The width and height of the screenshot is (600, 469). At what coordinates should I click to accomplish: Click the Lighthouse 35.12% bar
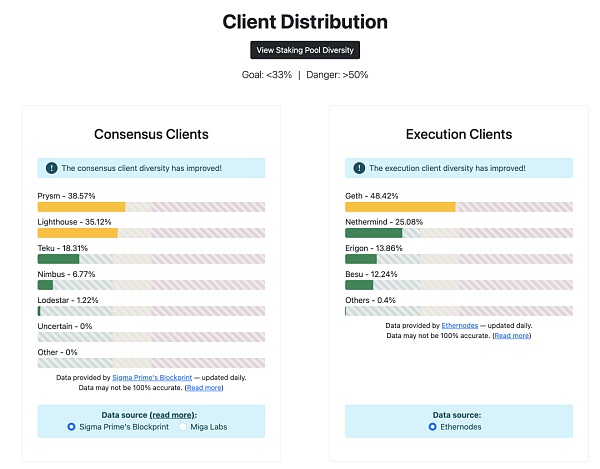click(x=151, y=233)
